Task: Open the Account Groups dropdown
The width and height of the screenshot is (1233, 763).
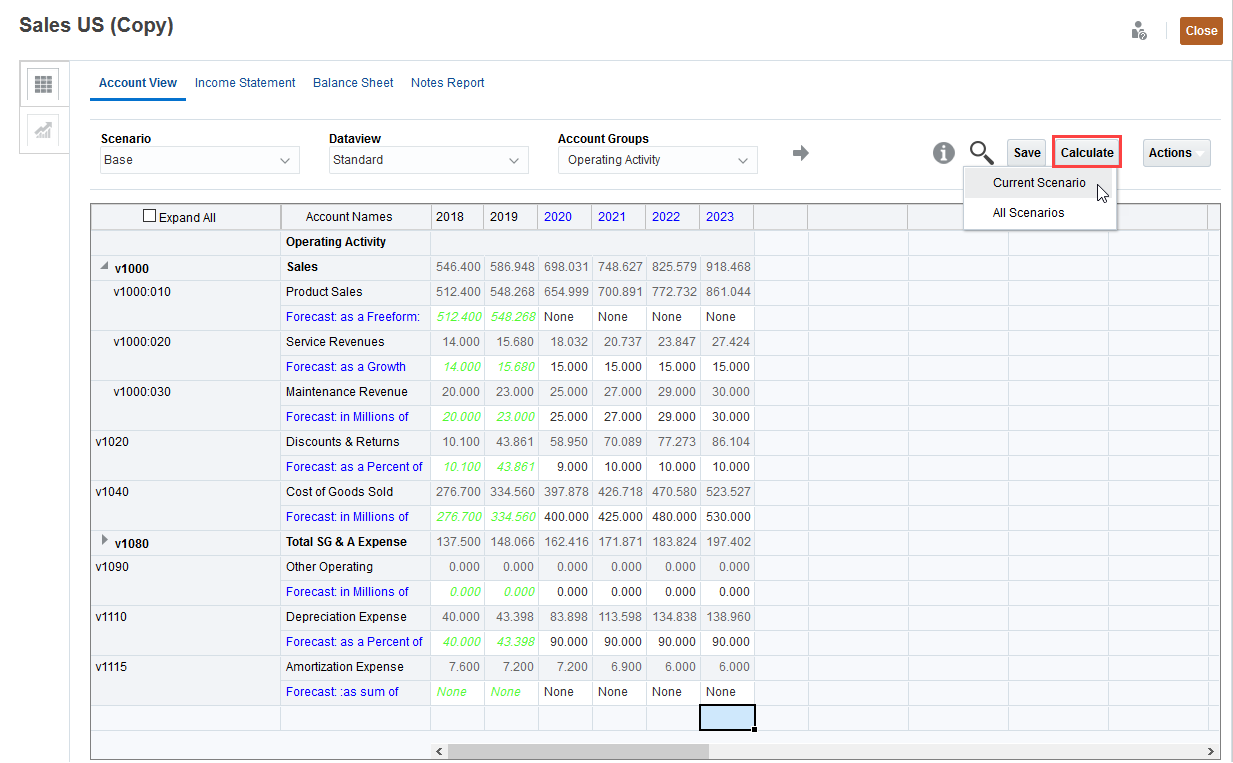Action: (657, 160)
